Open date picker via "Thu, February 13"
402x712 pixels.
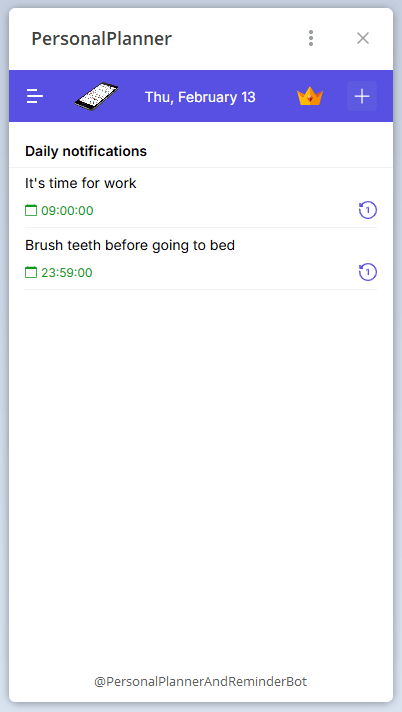(200, 97)
